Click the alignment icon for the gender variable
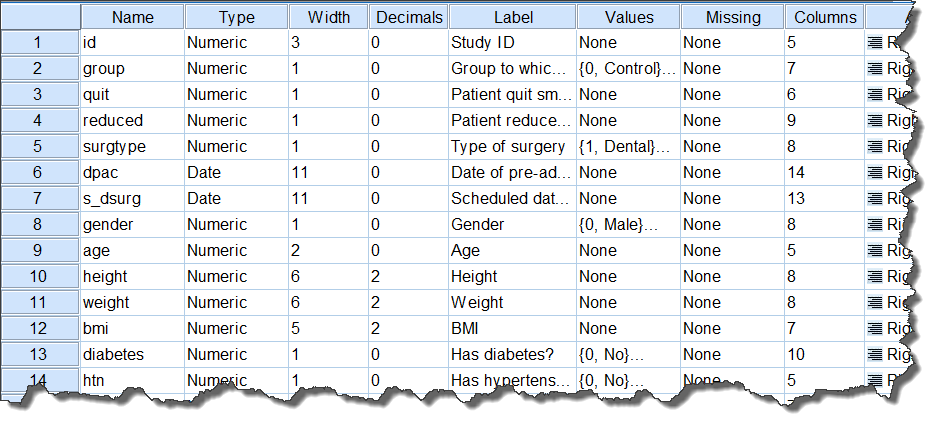The width and height of the screenshot is (940, 427). click(875, 224)
